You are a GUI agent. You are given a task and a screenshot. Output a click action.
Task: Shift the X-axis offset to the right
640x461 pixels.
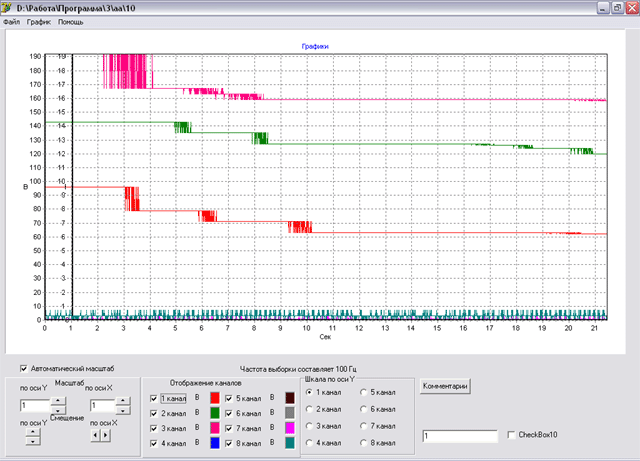105,437
